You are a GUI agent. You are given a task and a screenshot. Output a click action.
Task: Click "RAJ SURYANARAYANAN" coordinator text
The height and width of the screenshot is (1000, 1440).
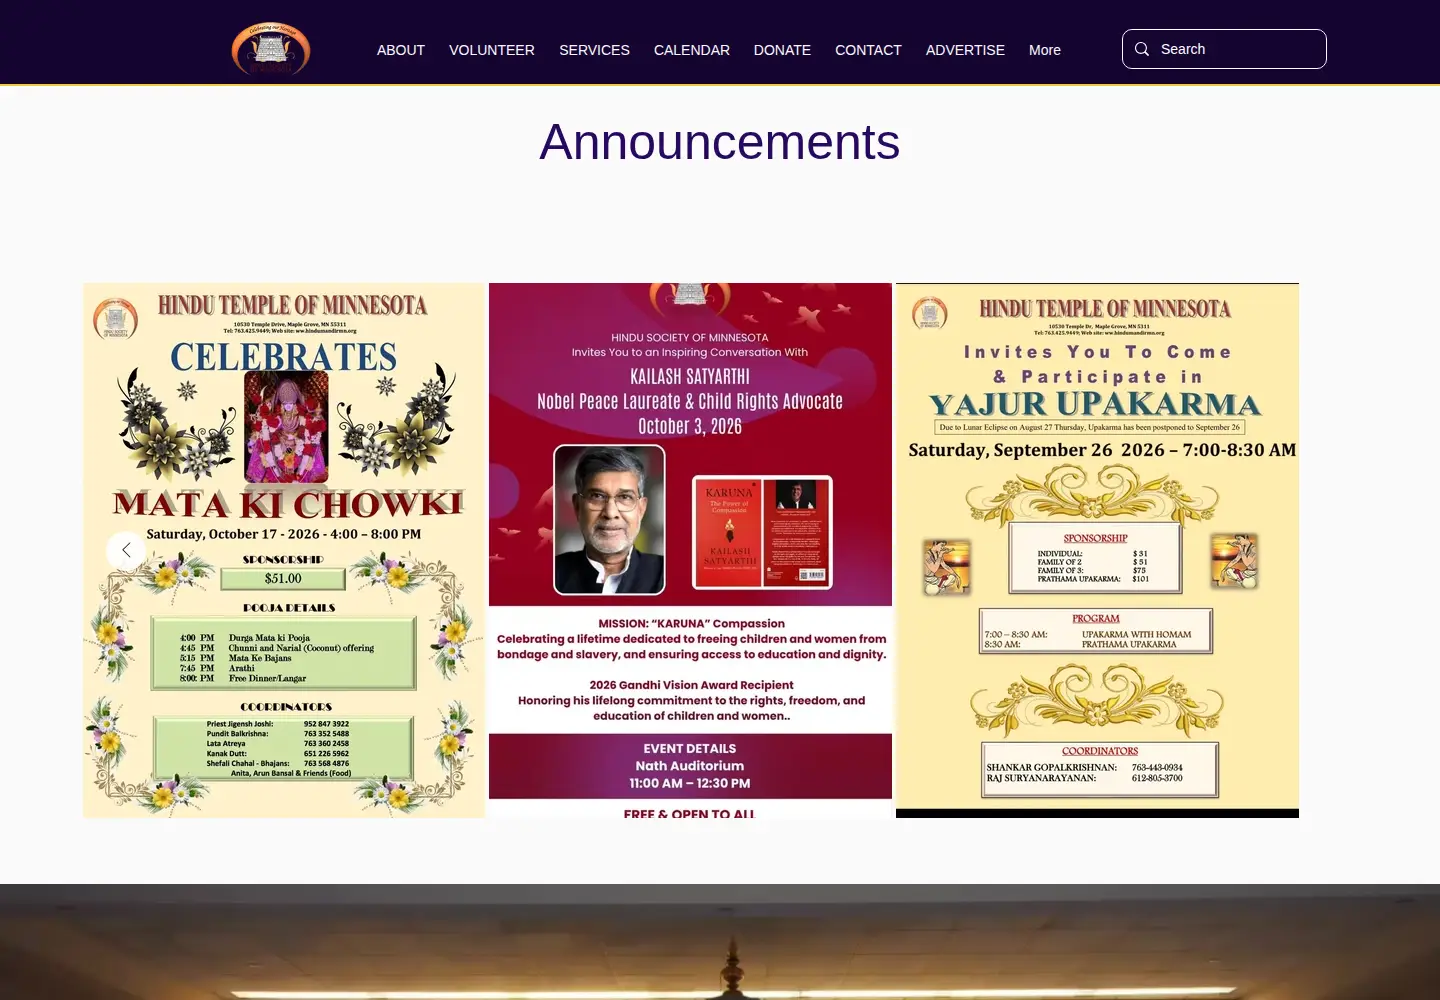pos(1041,778)
